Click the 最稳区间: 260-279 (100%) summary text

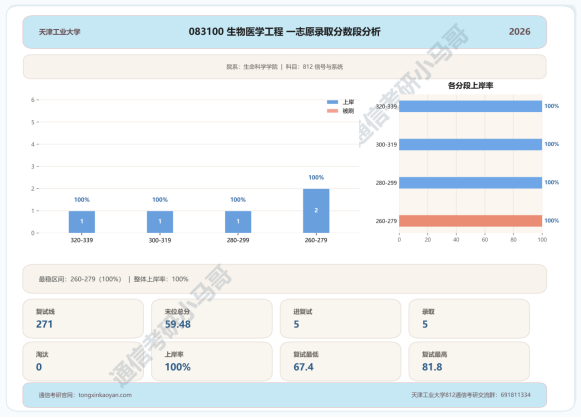[80, 279]
